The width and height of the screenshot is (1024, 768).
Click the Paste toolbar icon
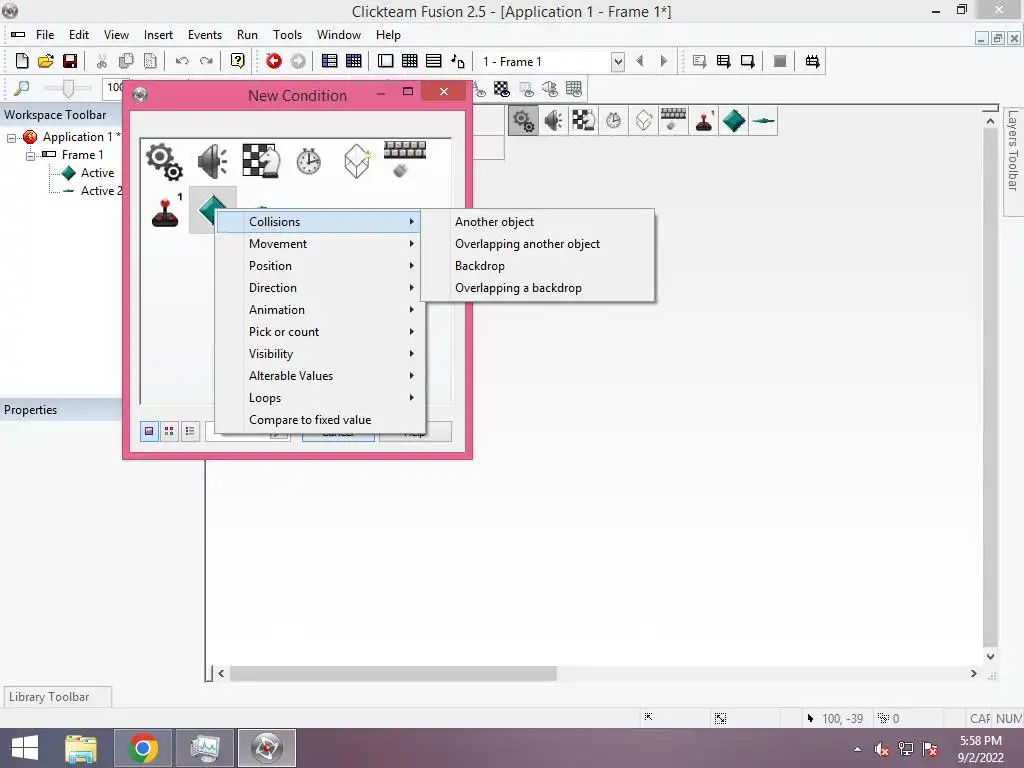coord(150,61)
